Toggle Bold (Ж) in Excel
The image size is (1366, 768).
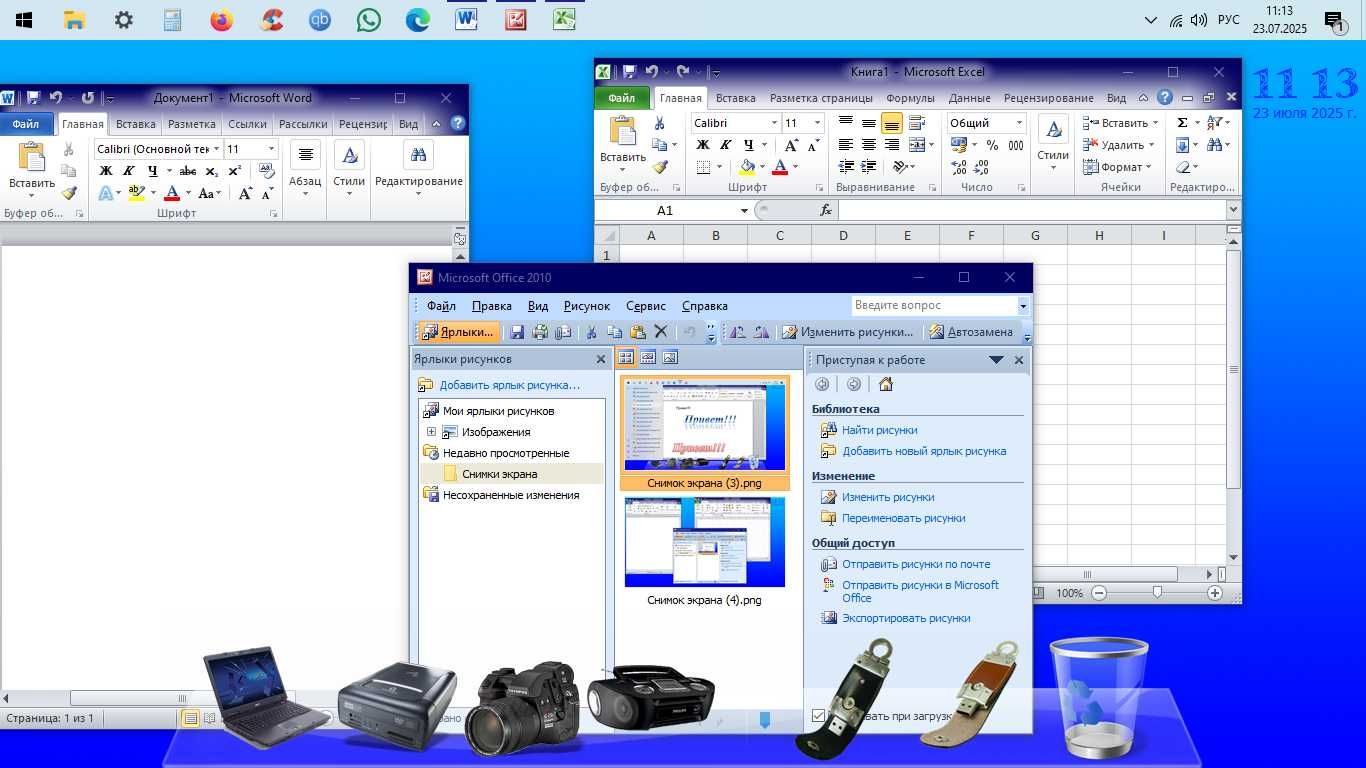coord(703,145)
